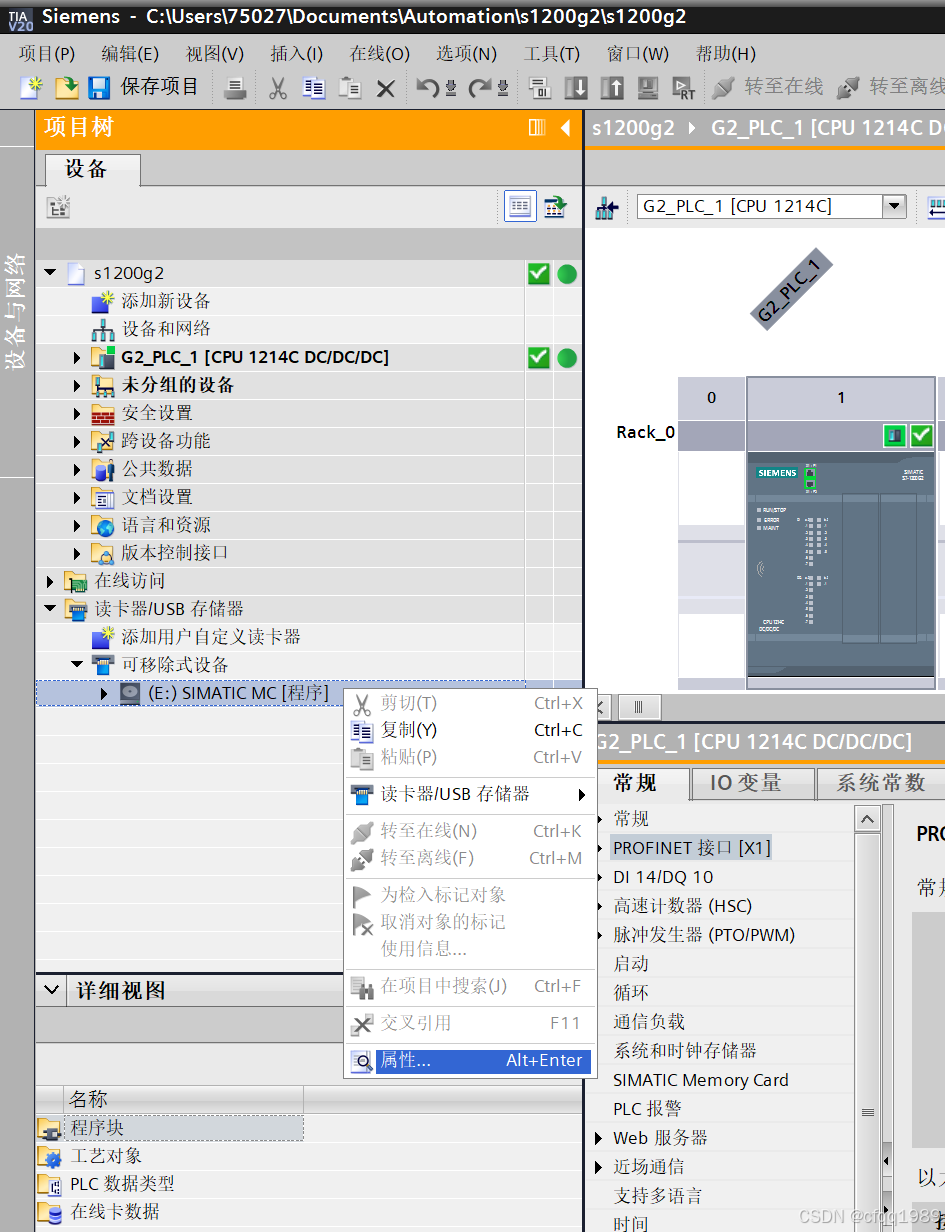Screen dimensions: 945x1232
Task: Click the project tree export/sync icon
Action: point(555,207)
